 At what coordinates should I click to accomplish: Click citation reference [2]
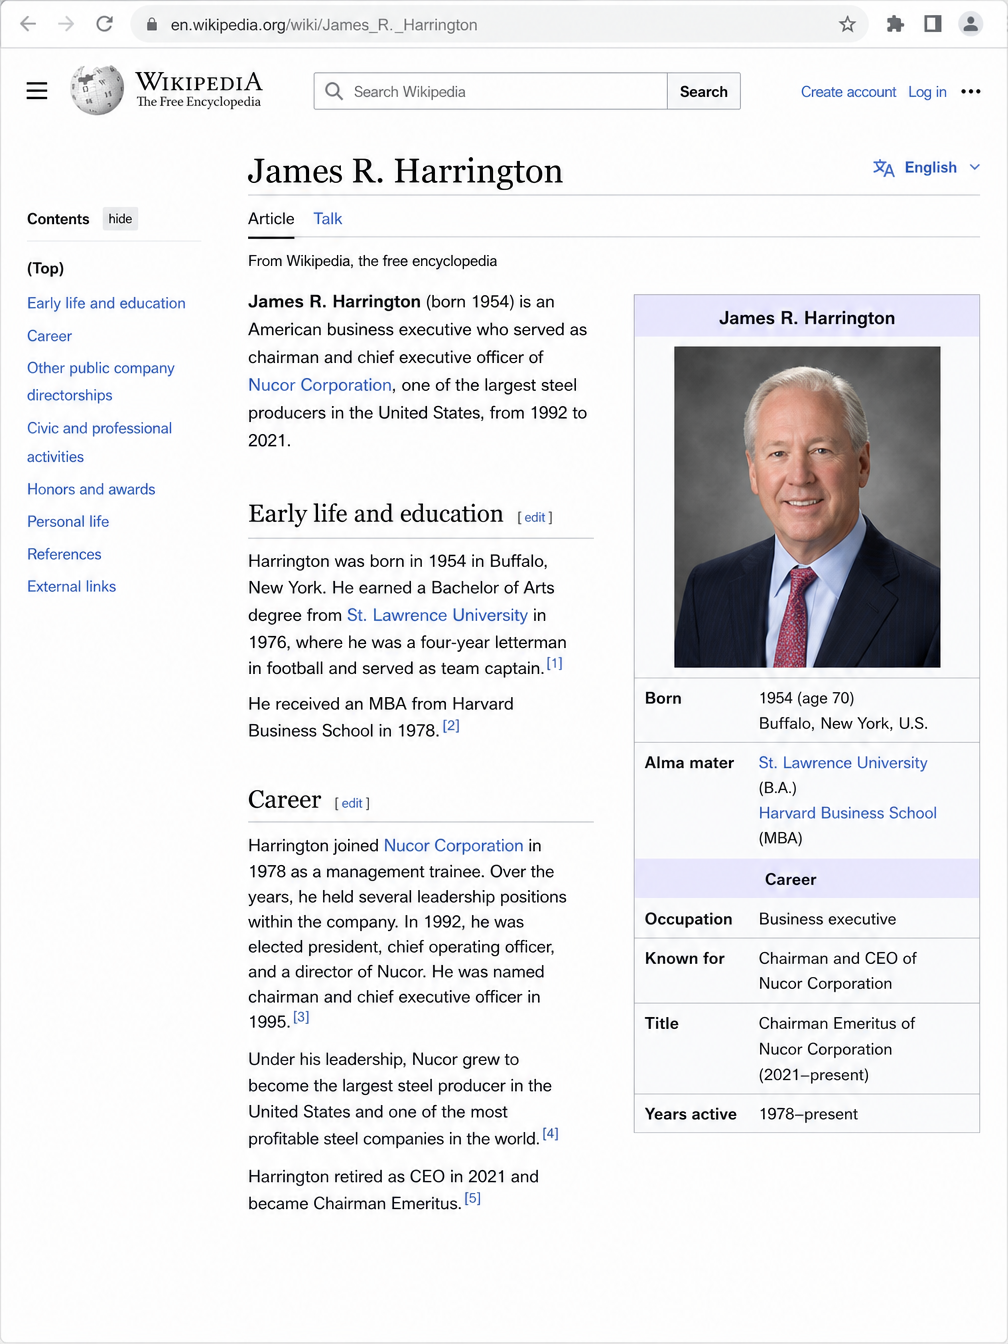tap(451, 726)
